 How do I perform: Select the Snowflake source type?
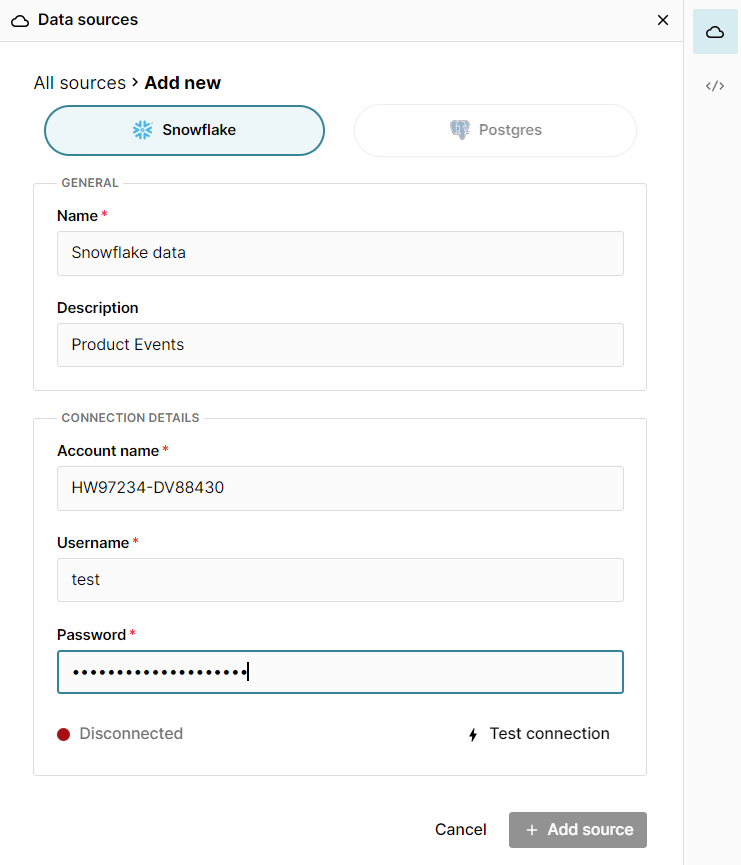(185, 130)
